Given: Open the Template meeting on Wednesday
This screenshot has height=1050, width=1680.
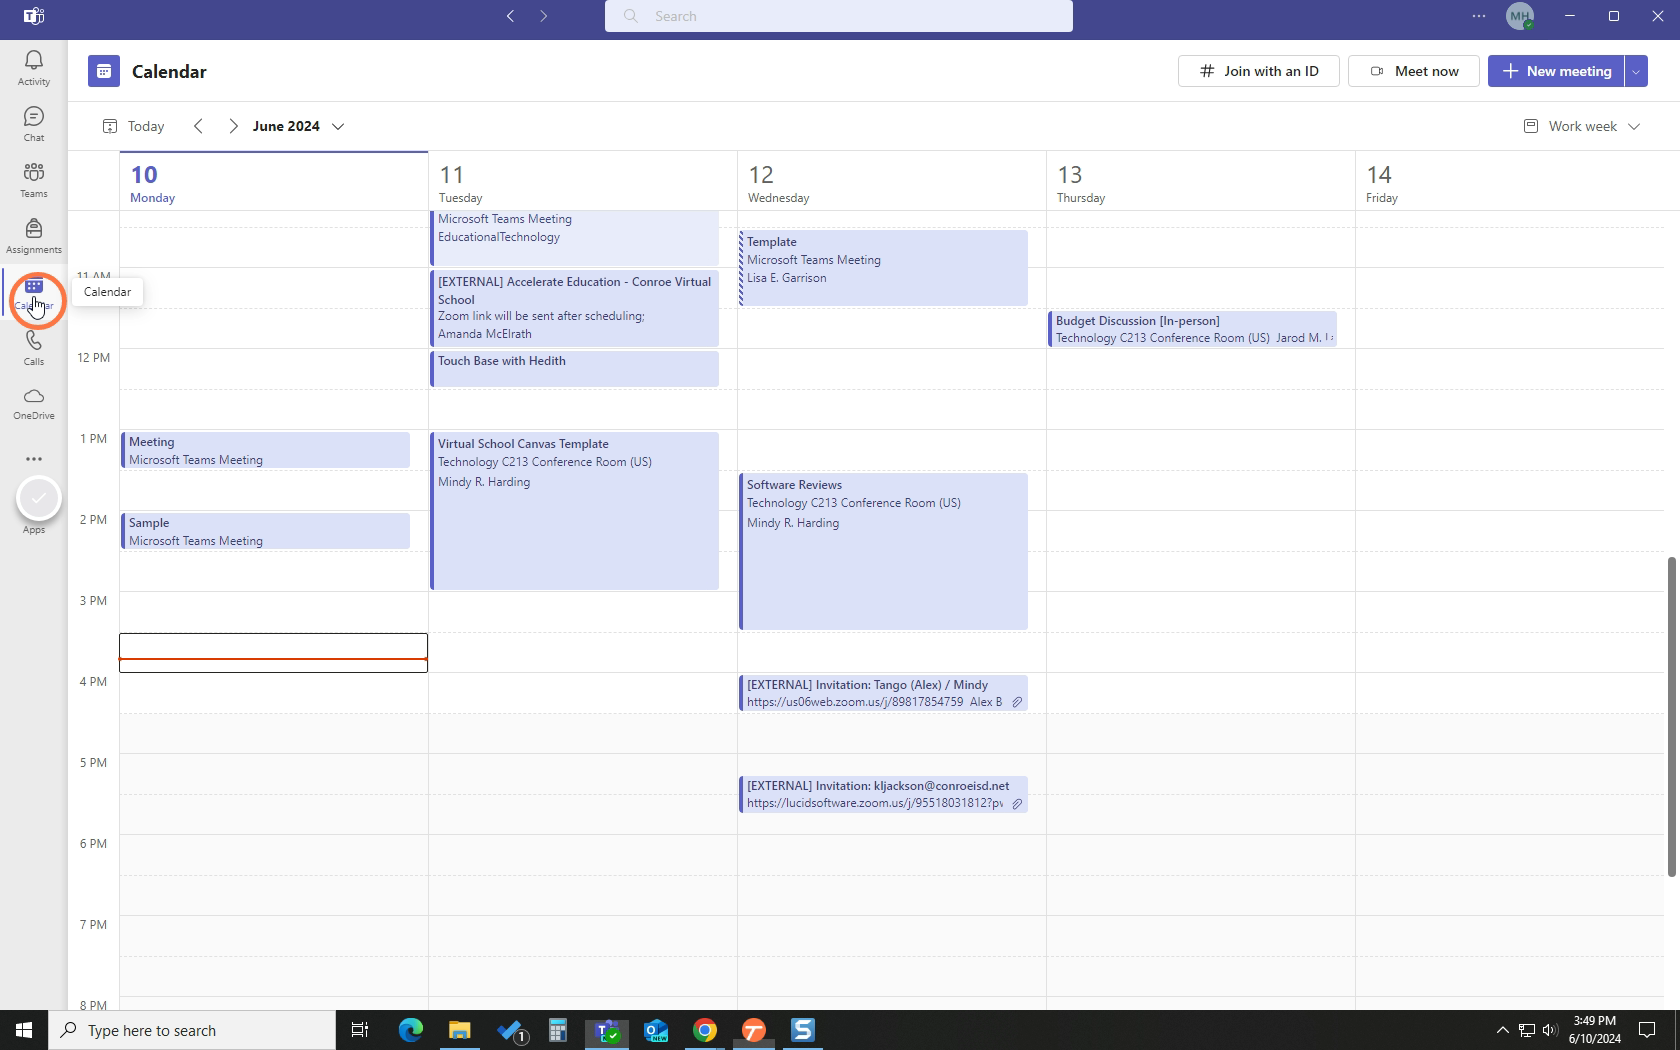Looking at the screenshot, I should 883,267.
